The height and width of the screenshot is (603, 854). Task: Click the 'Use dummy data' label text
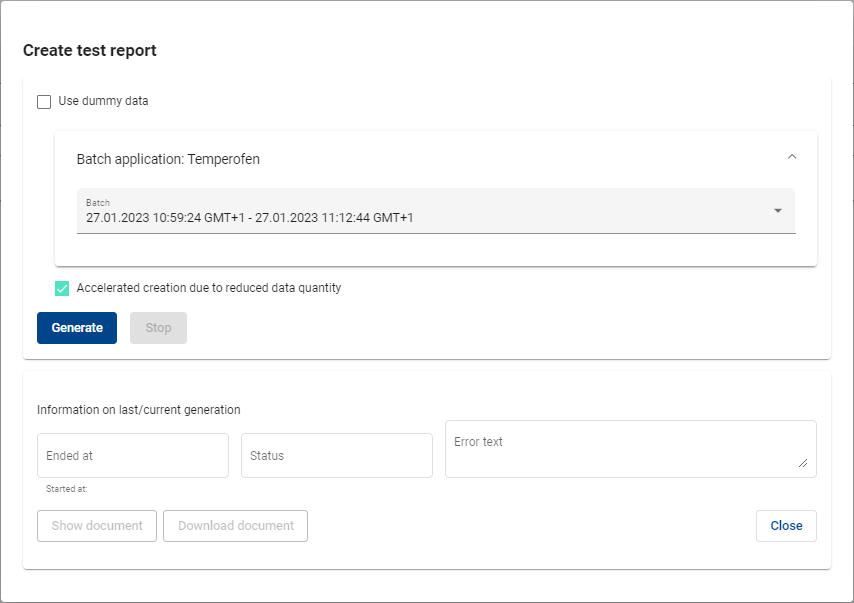[103, 101]
